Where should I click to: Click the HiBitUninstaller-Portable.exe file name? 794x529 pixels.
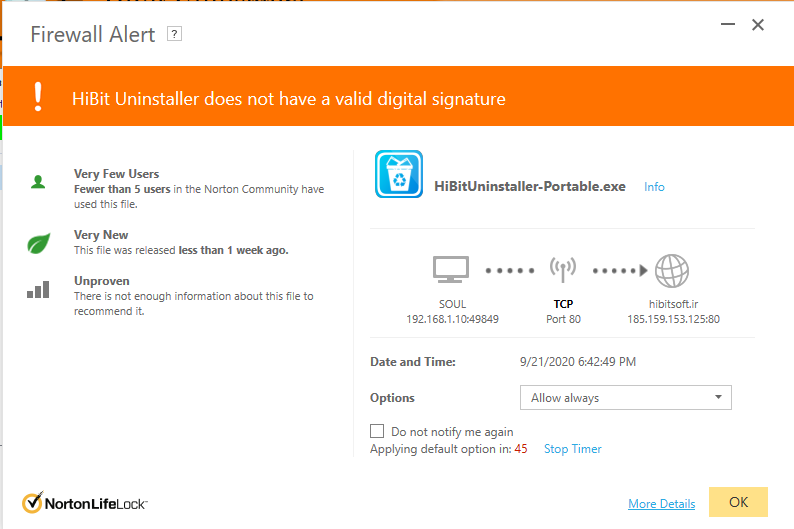pyautogui.click(x=530, y=187)
